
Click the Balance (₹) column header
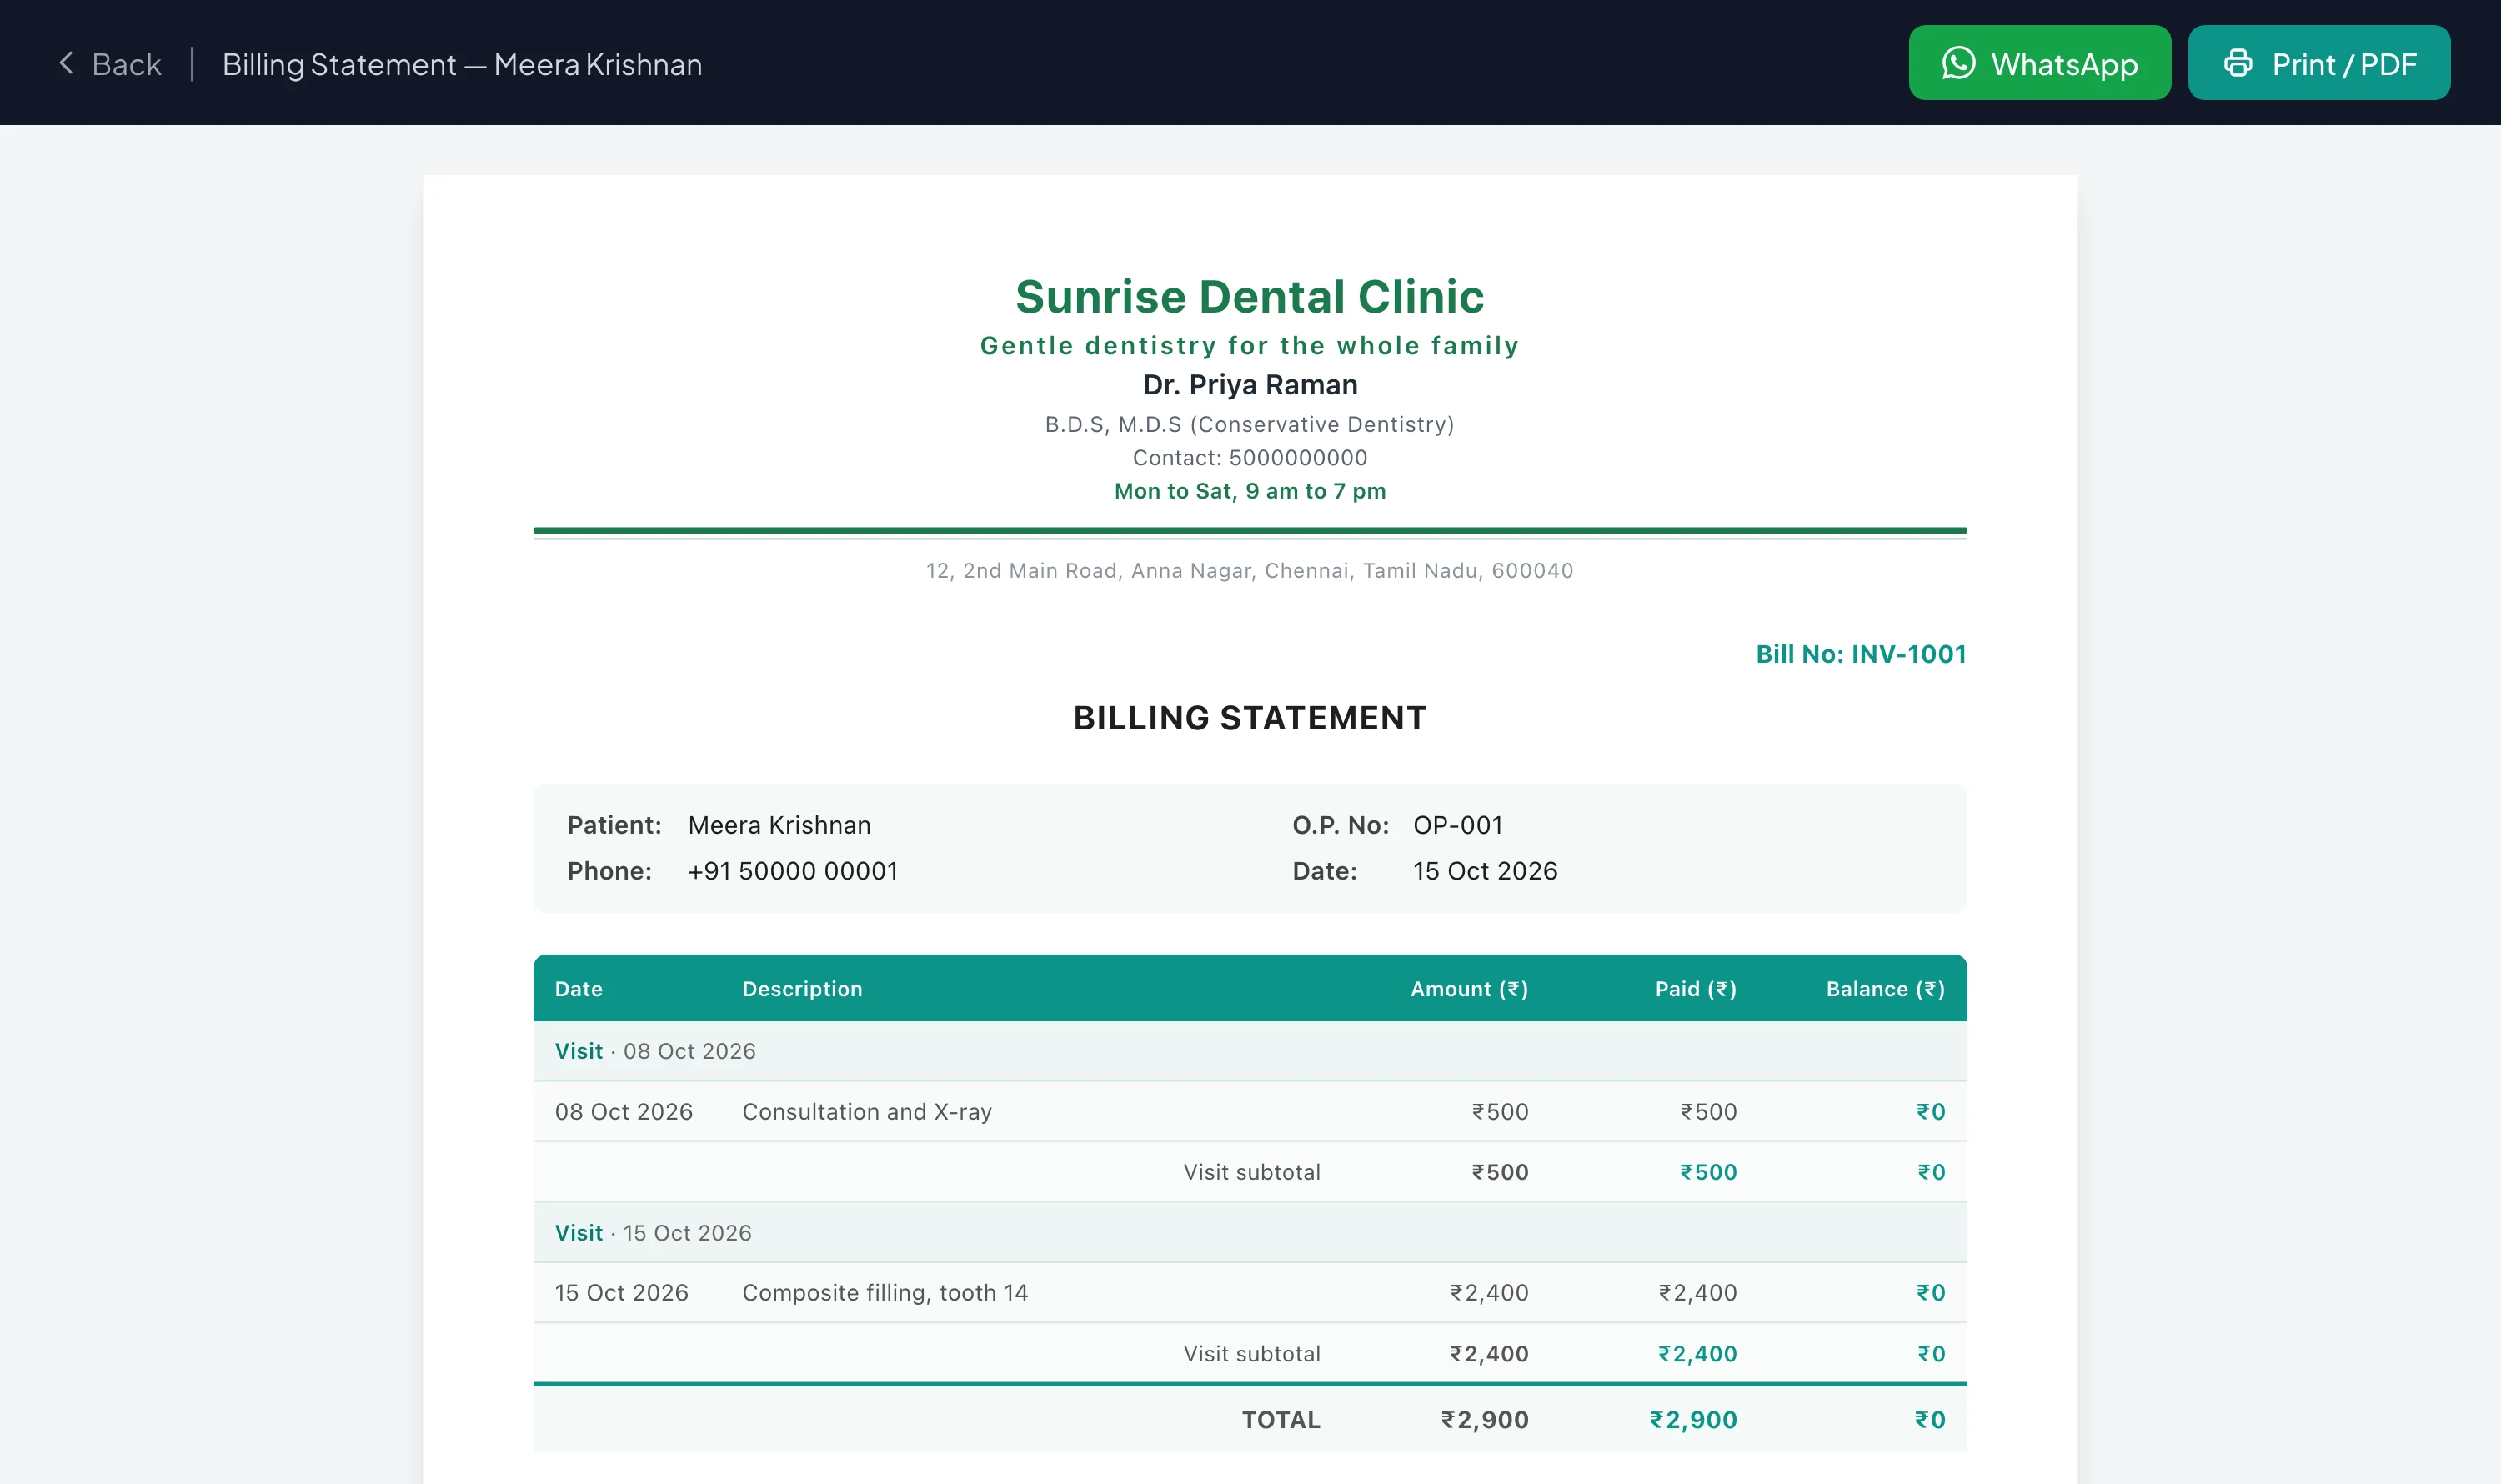coord(1885,989)
